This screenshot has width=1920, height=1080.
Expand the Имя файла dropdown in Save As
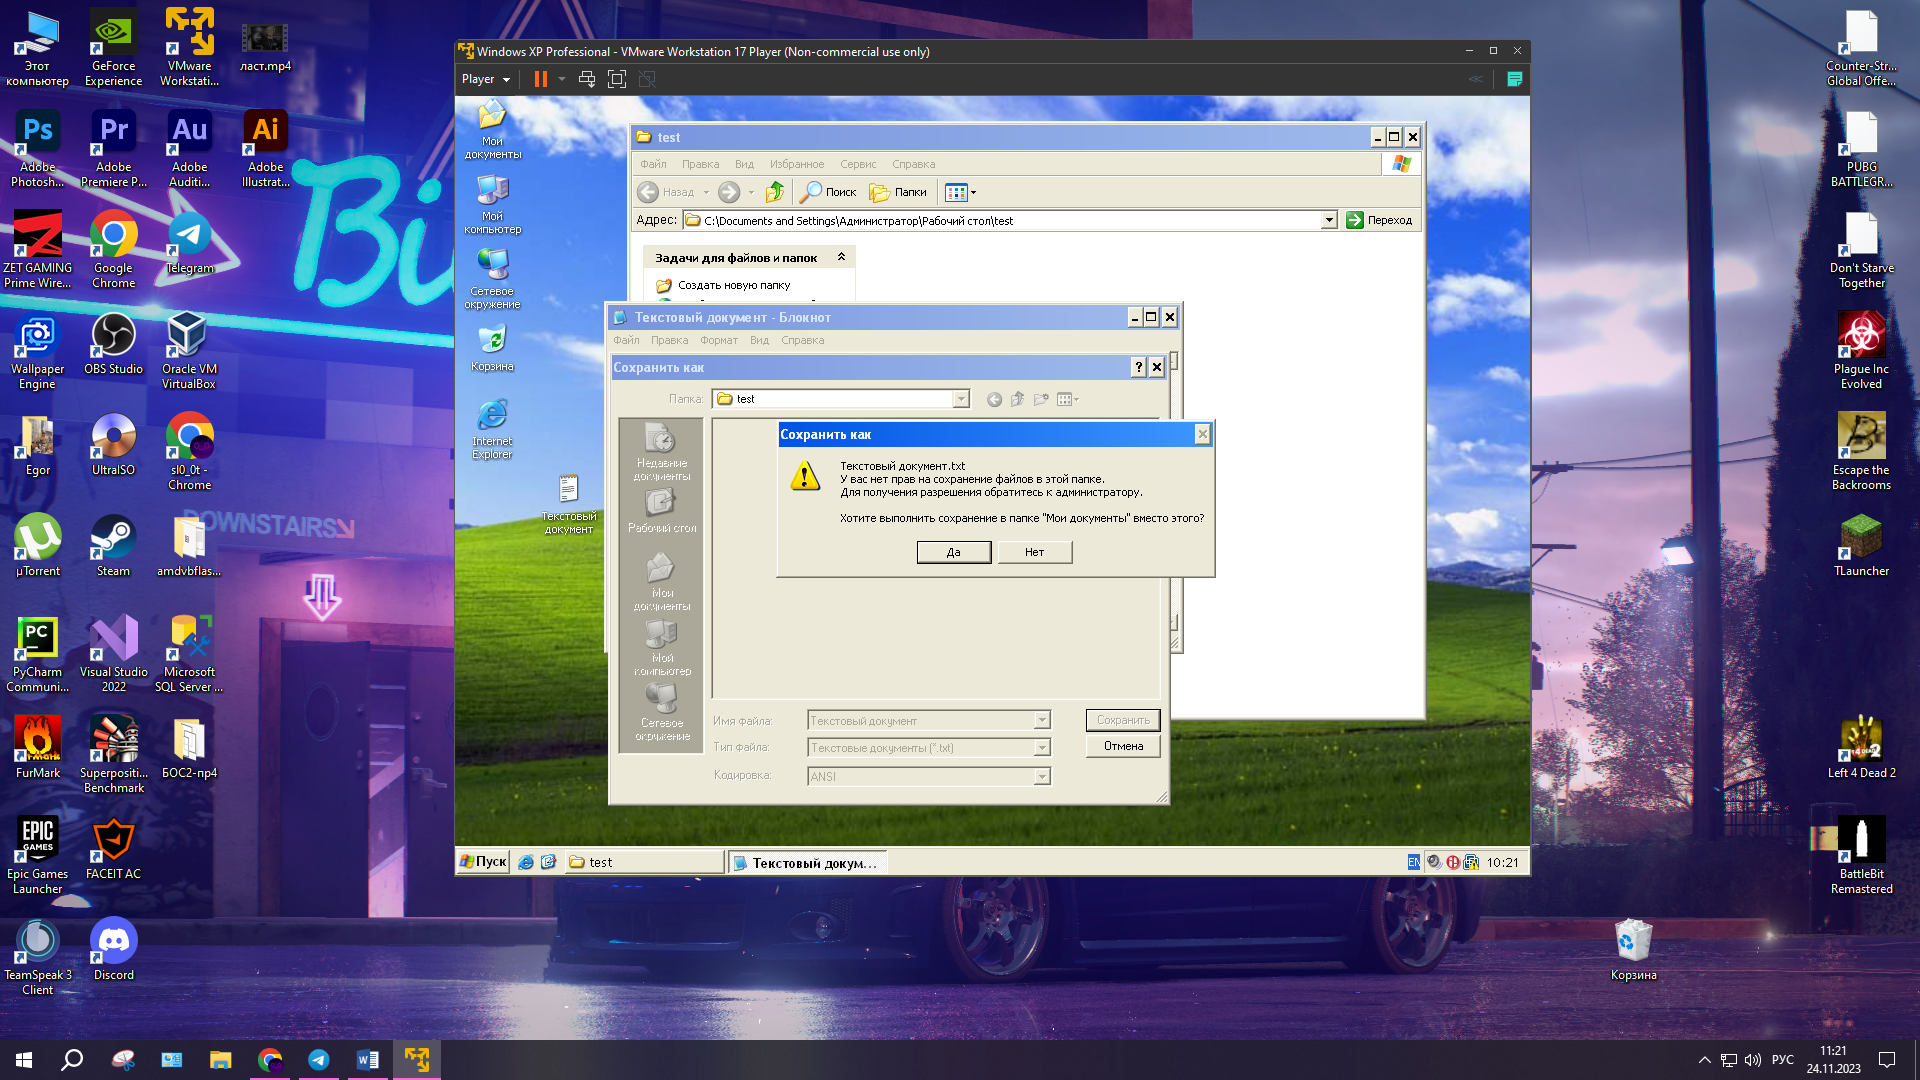point(1042,720)
